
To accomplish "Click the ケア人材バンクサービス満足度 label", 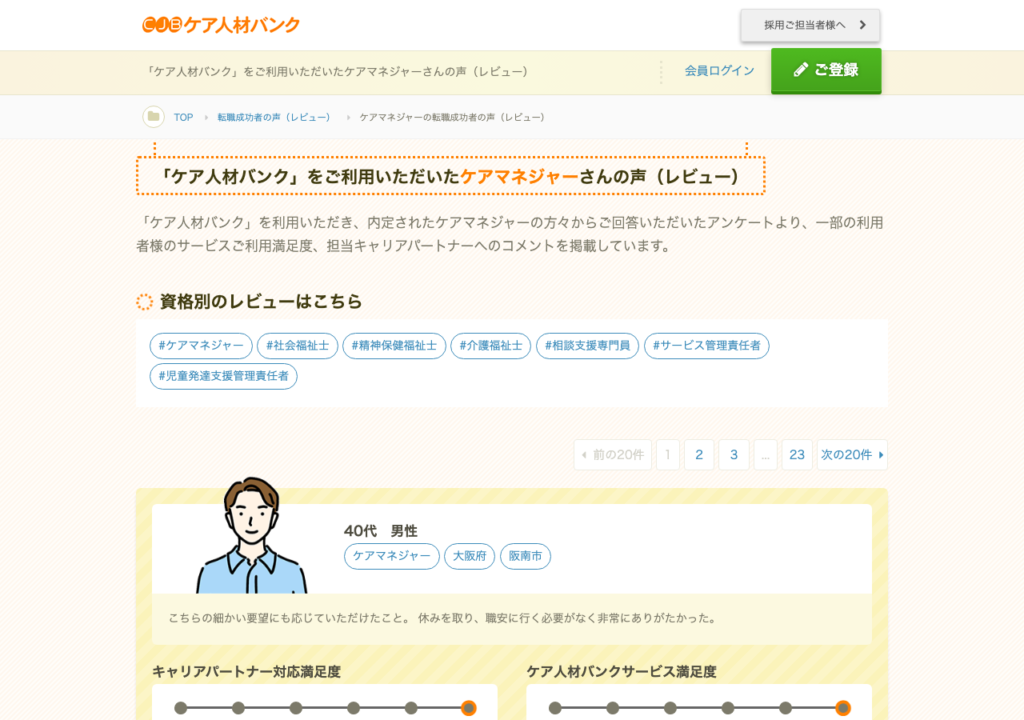I will click(622, 672).
